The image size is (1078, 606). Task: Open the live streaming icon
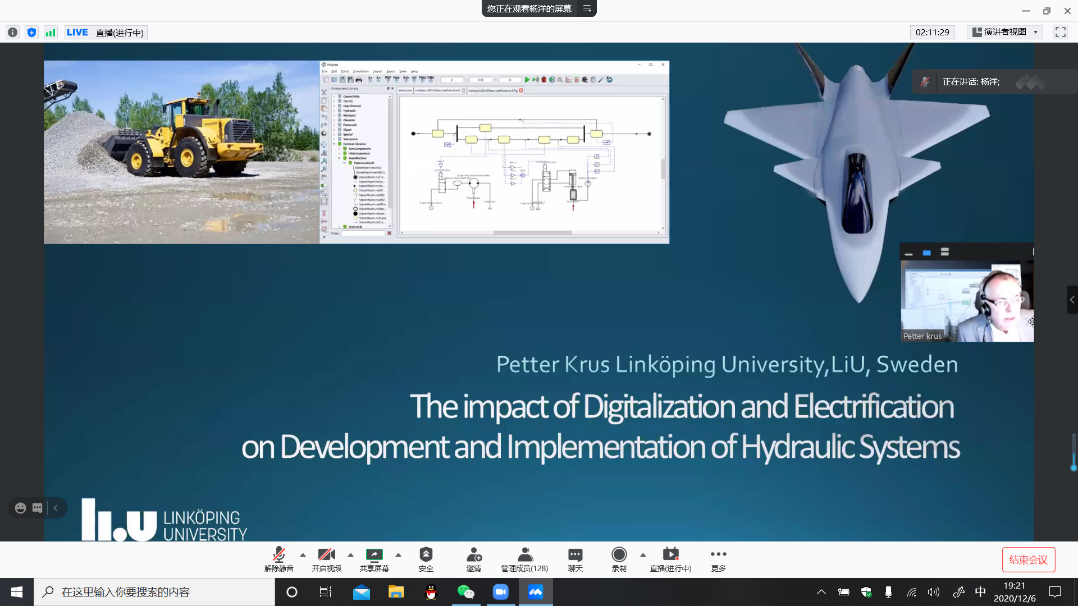tap(670, 556)
